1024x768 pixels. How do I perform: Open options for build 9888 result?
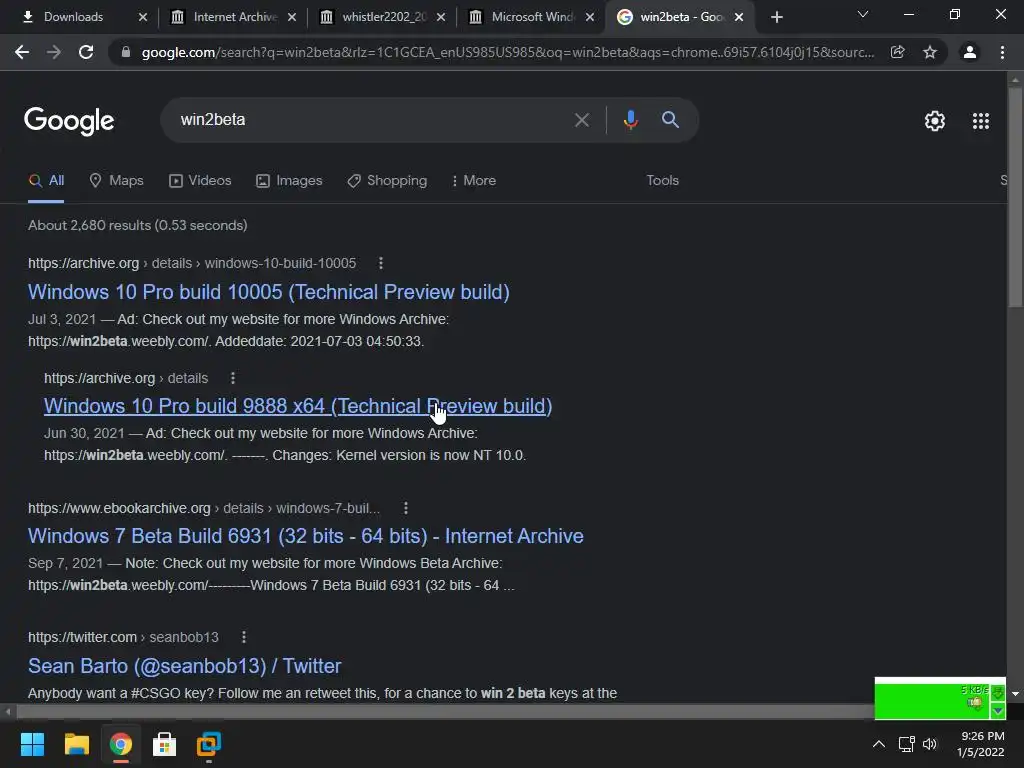click(x=232, y=378)
